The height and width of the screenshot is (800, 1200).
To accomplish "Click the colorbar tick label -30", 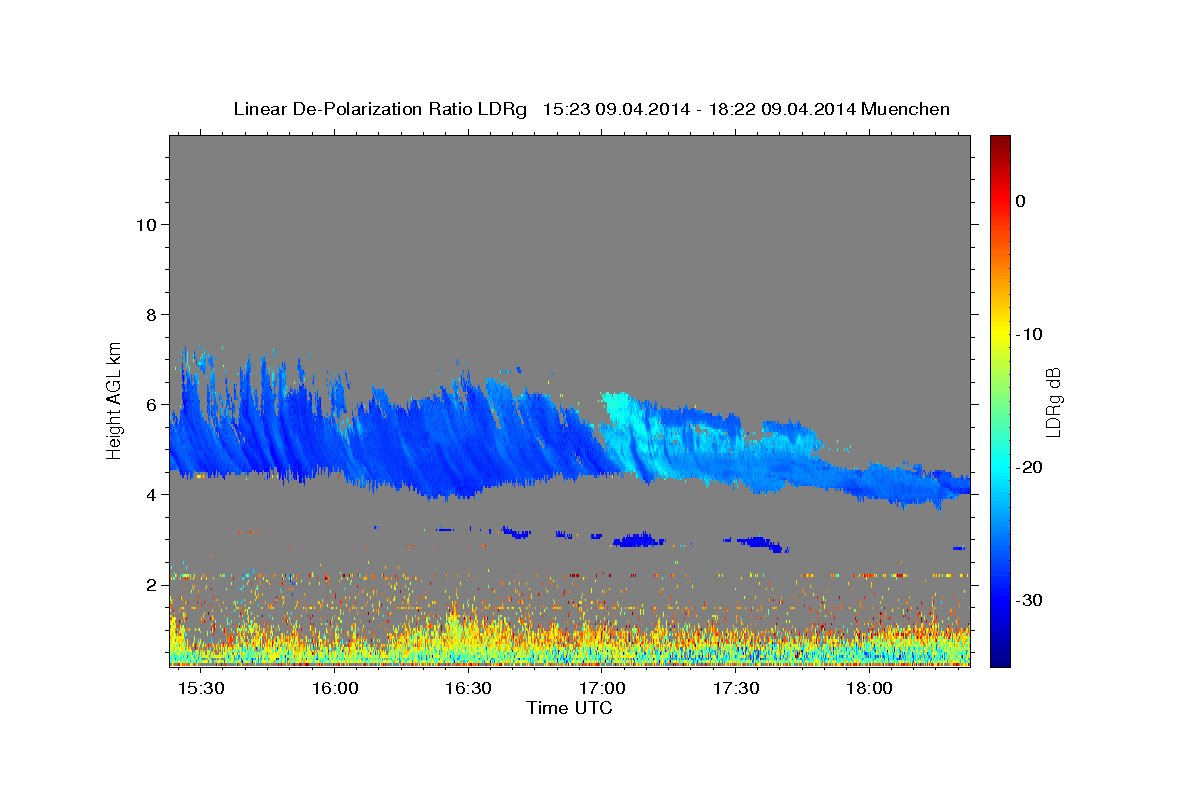I will click(1030, 600).
